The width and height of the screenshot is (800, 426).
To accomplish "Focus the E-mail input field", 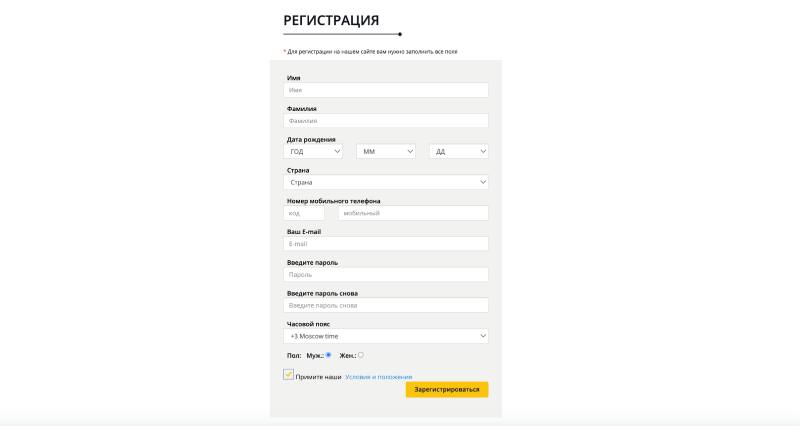I will (387, 244).
